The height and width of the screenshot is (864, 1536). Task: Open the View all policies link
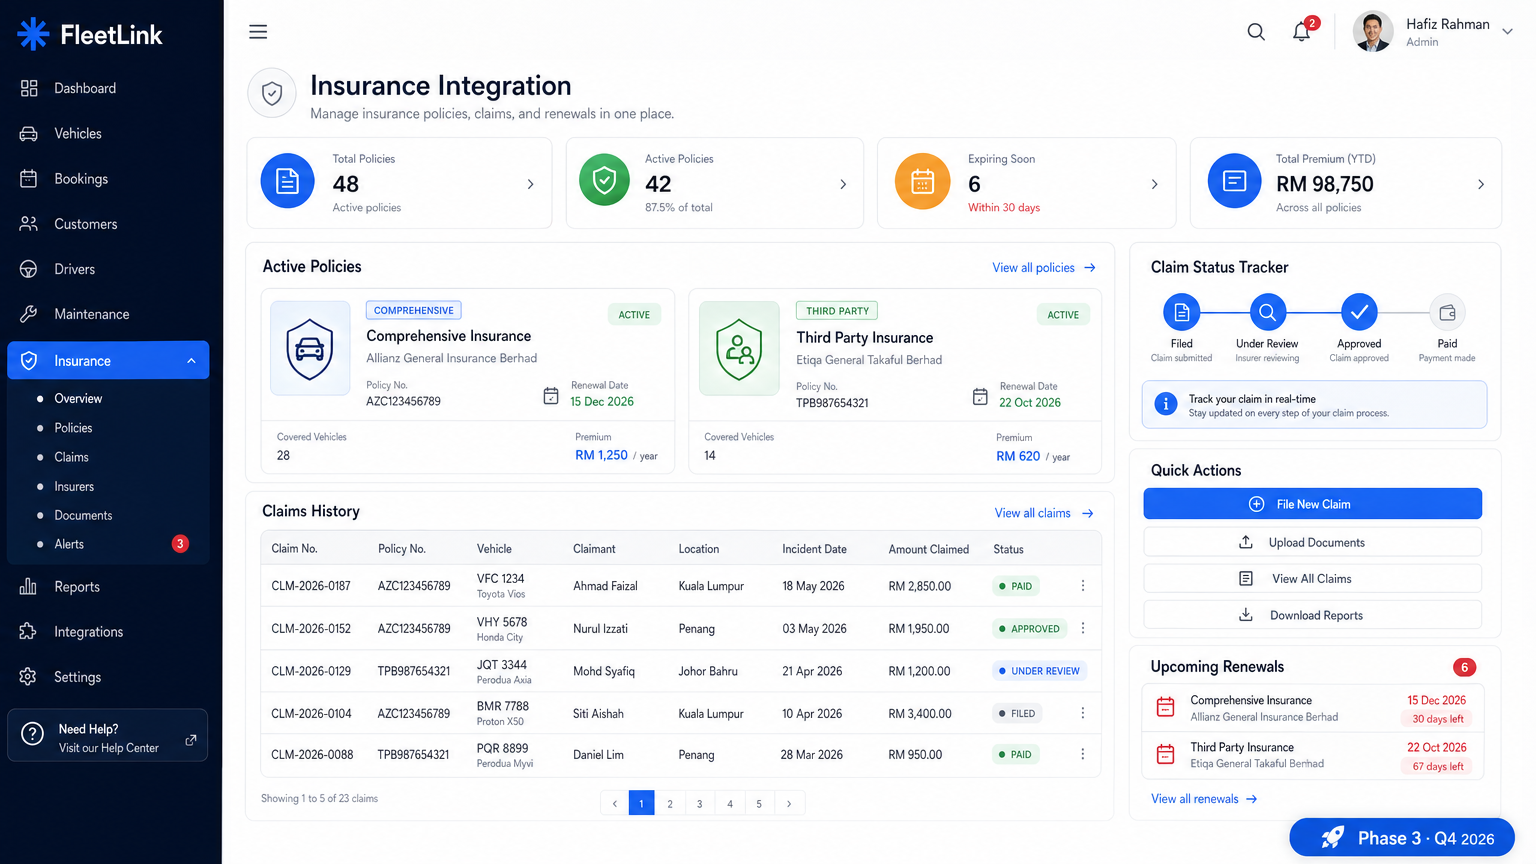(x=1043, y=267)
